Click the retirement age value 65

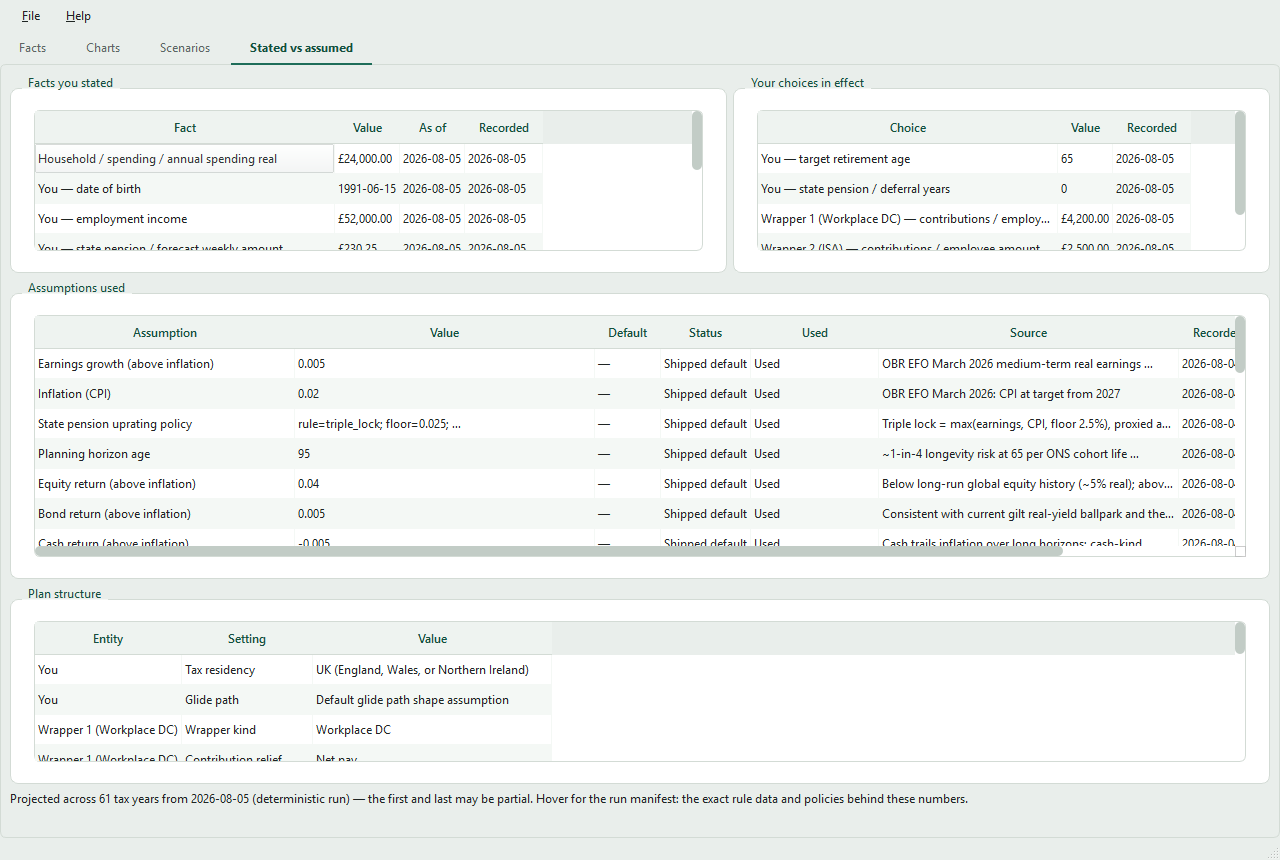pos(1085,159)
